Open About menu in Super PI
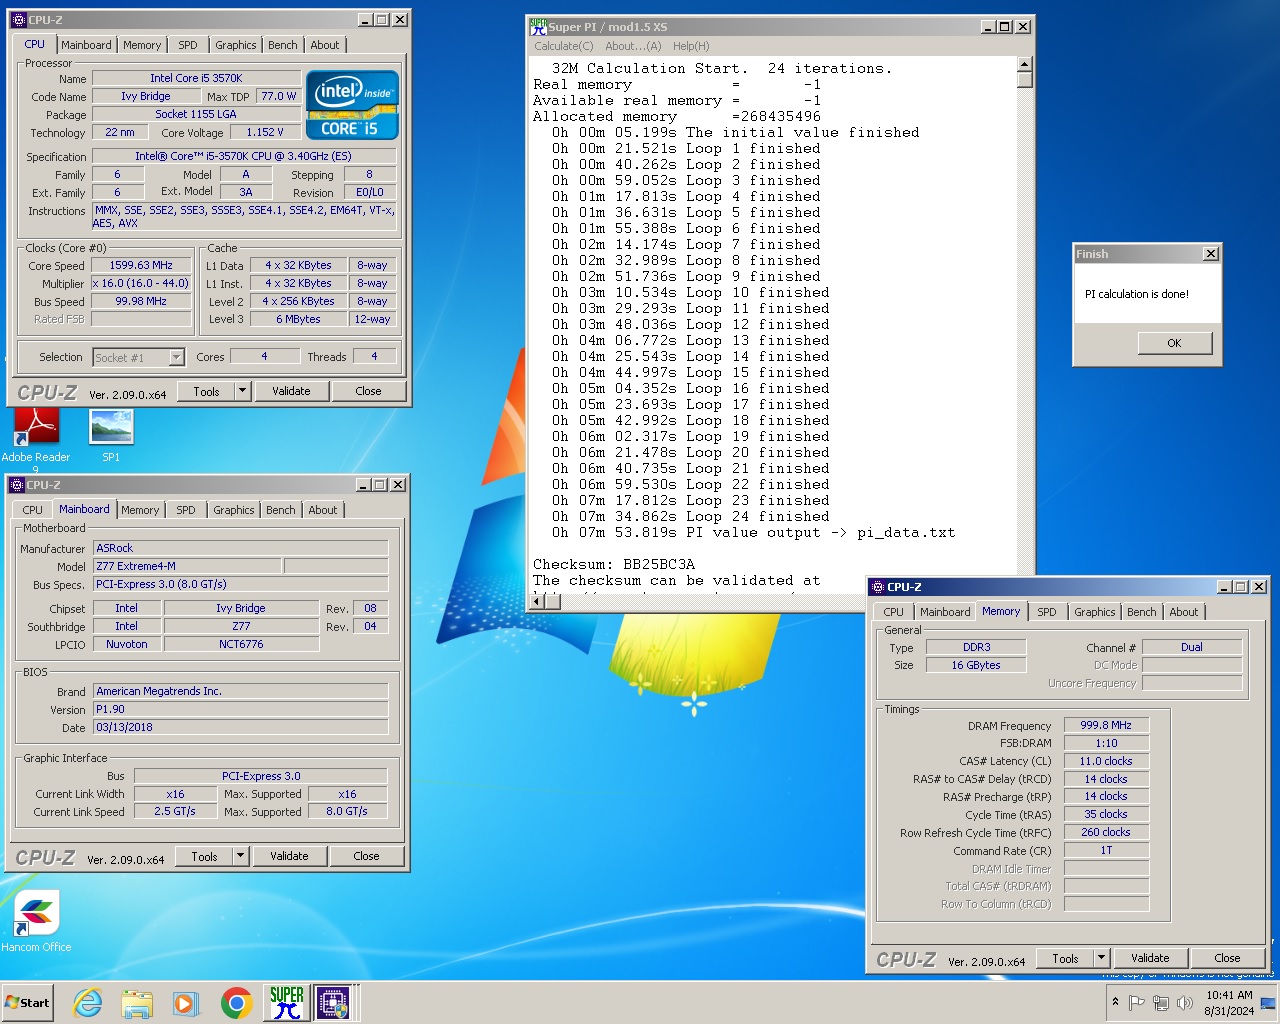1280x1024 pixels. [x=633, y=46]
